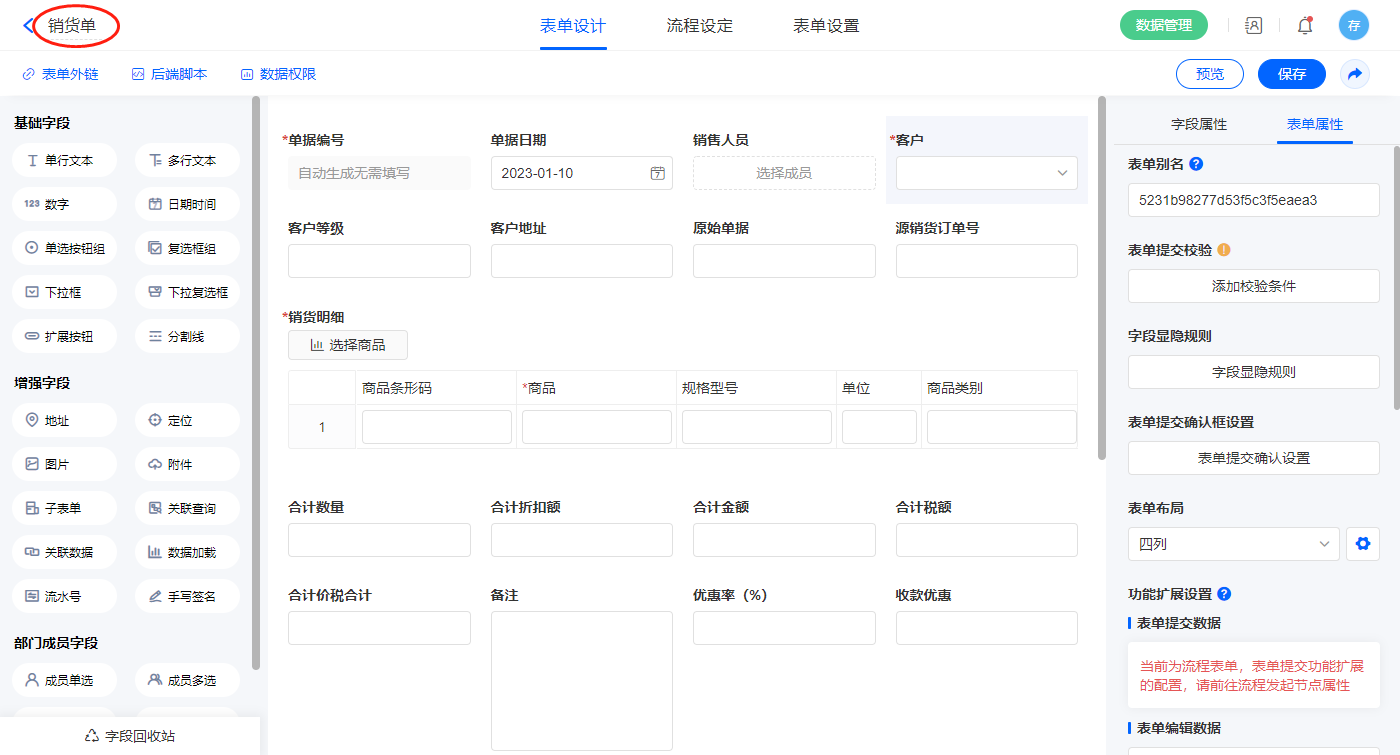The height and width of the screenshot is (755, 1400).
Task: Click the contacts icon in top bar
Action: coord(1253,26)
